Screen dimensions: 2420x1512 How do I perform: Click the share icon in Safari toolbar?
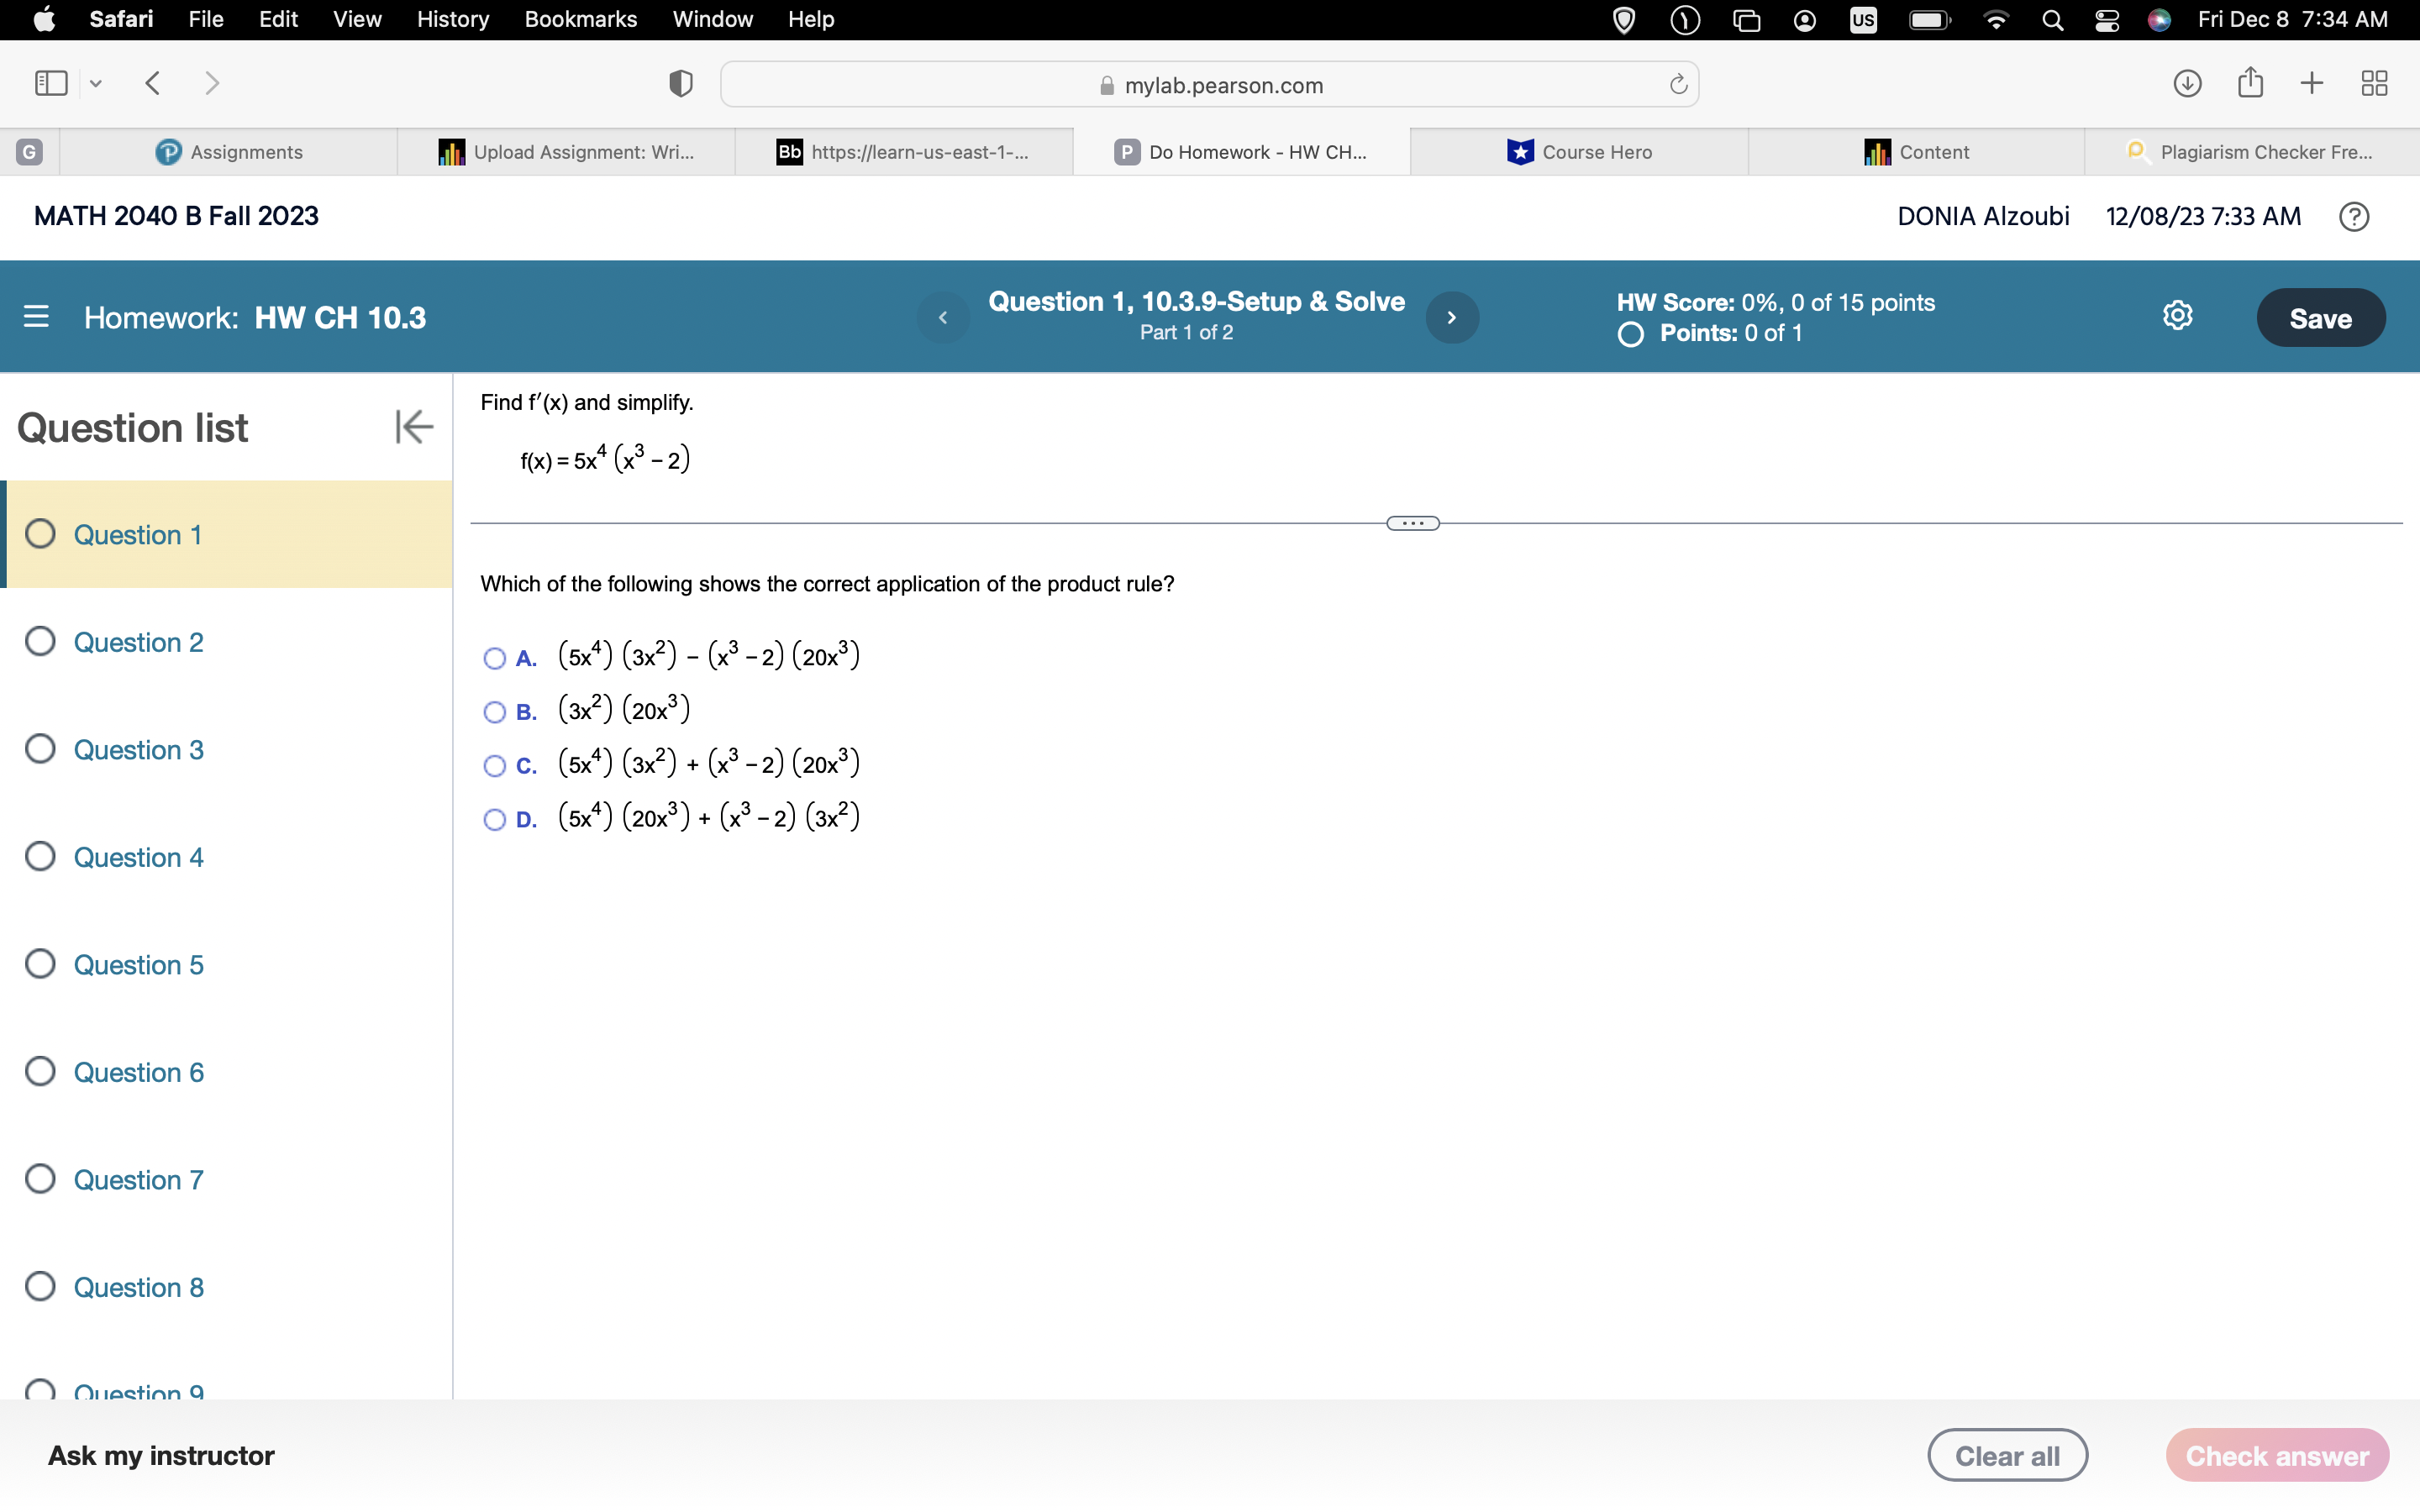pos(2250,83)
